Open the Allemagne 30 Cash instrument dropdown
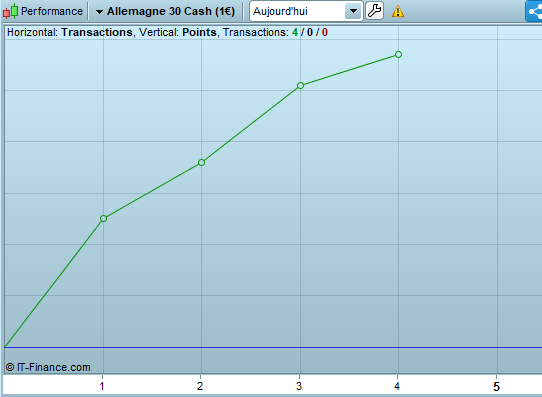This screenshot has height=397, width=542. [166, 11]
